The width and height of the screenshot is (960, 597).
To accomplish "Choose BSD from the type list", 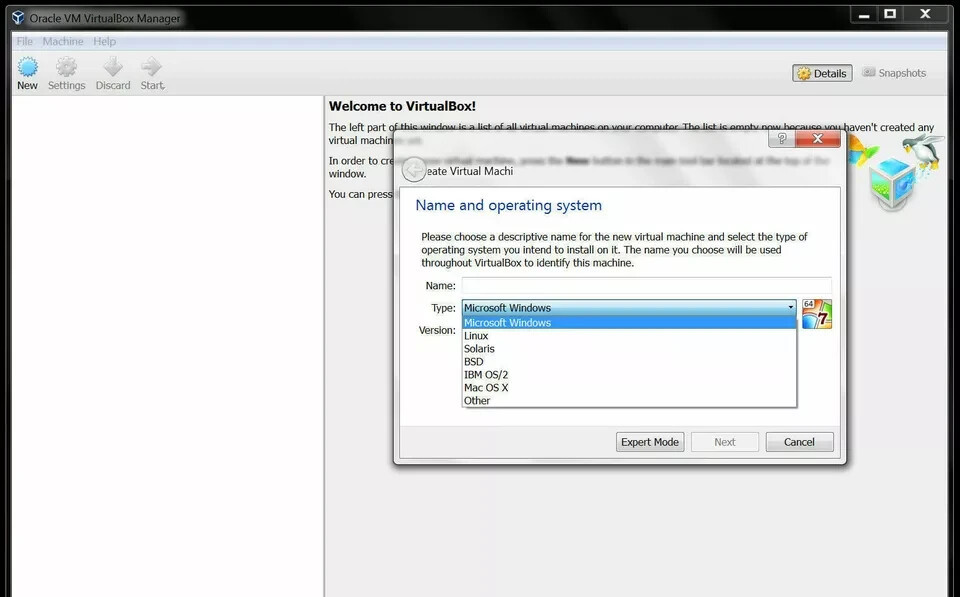I will (x=629, y=361).
